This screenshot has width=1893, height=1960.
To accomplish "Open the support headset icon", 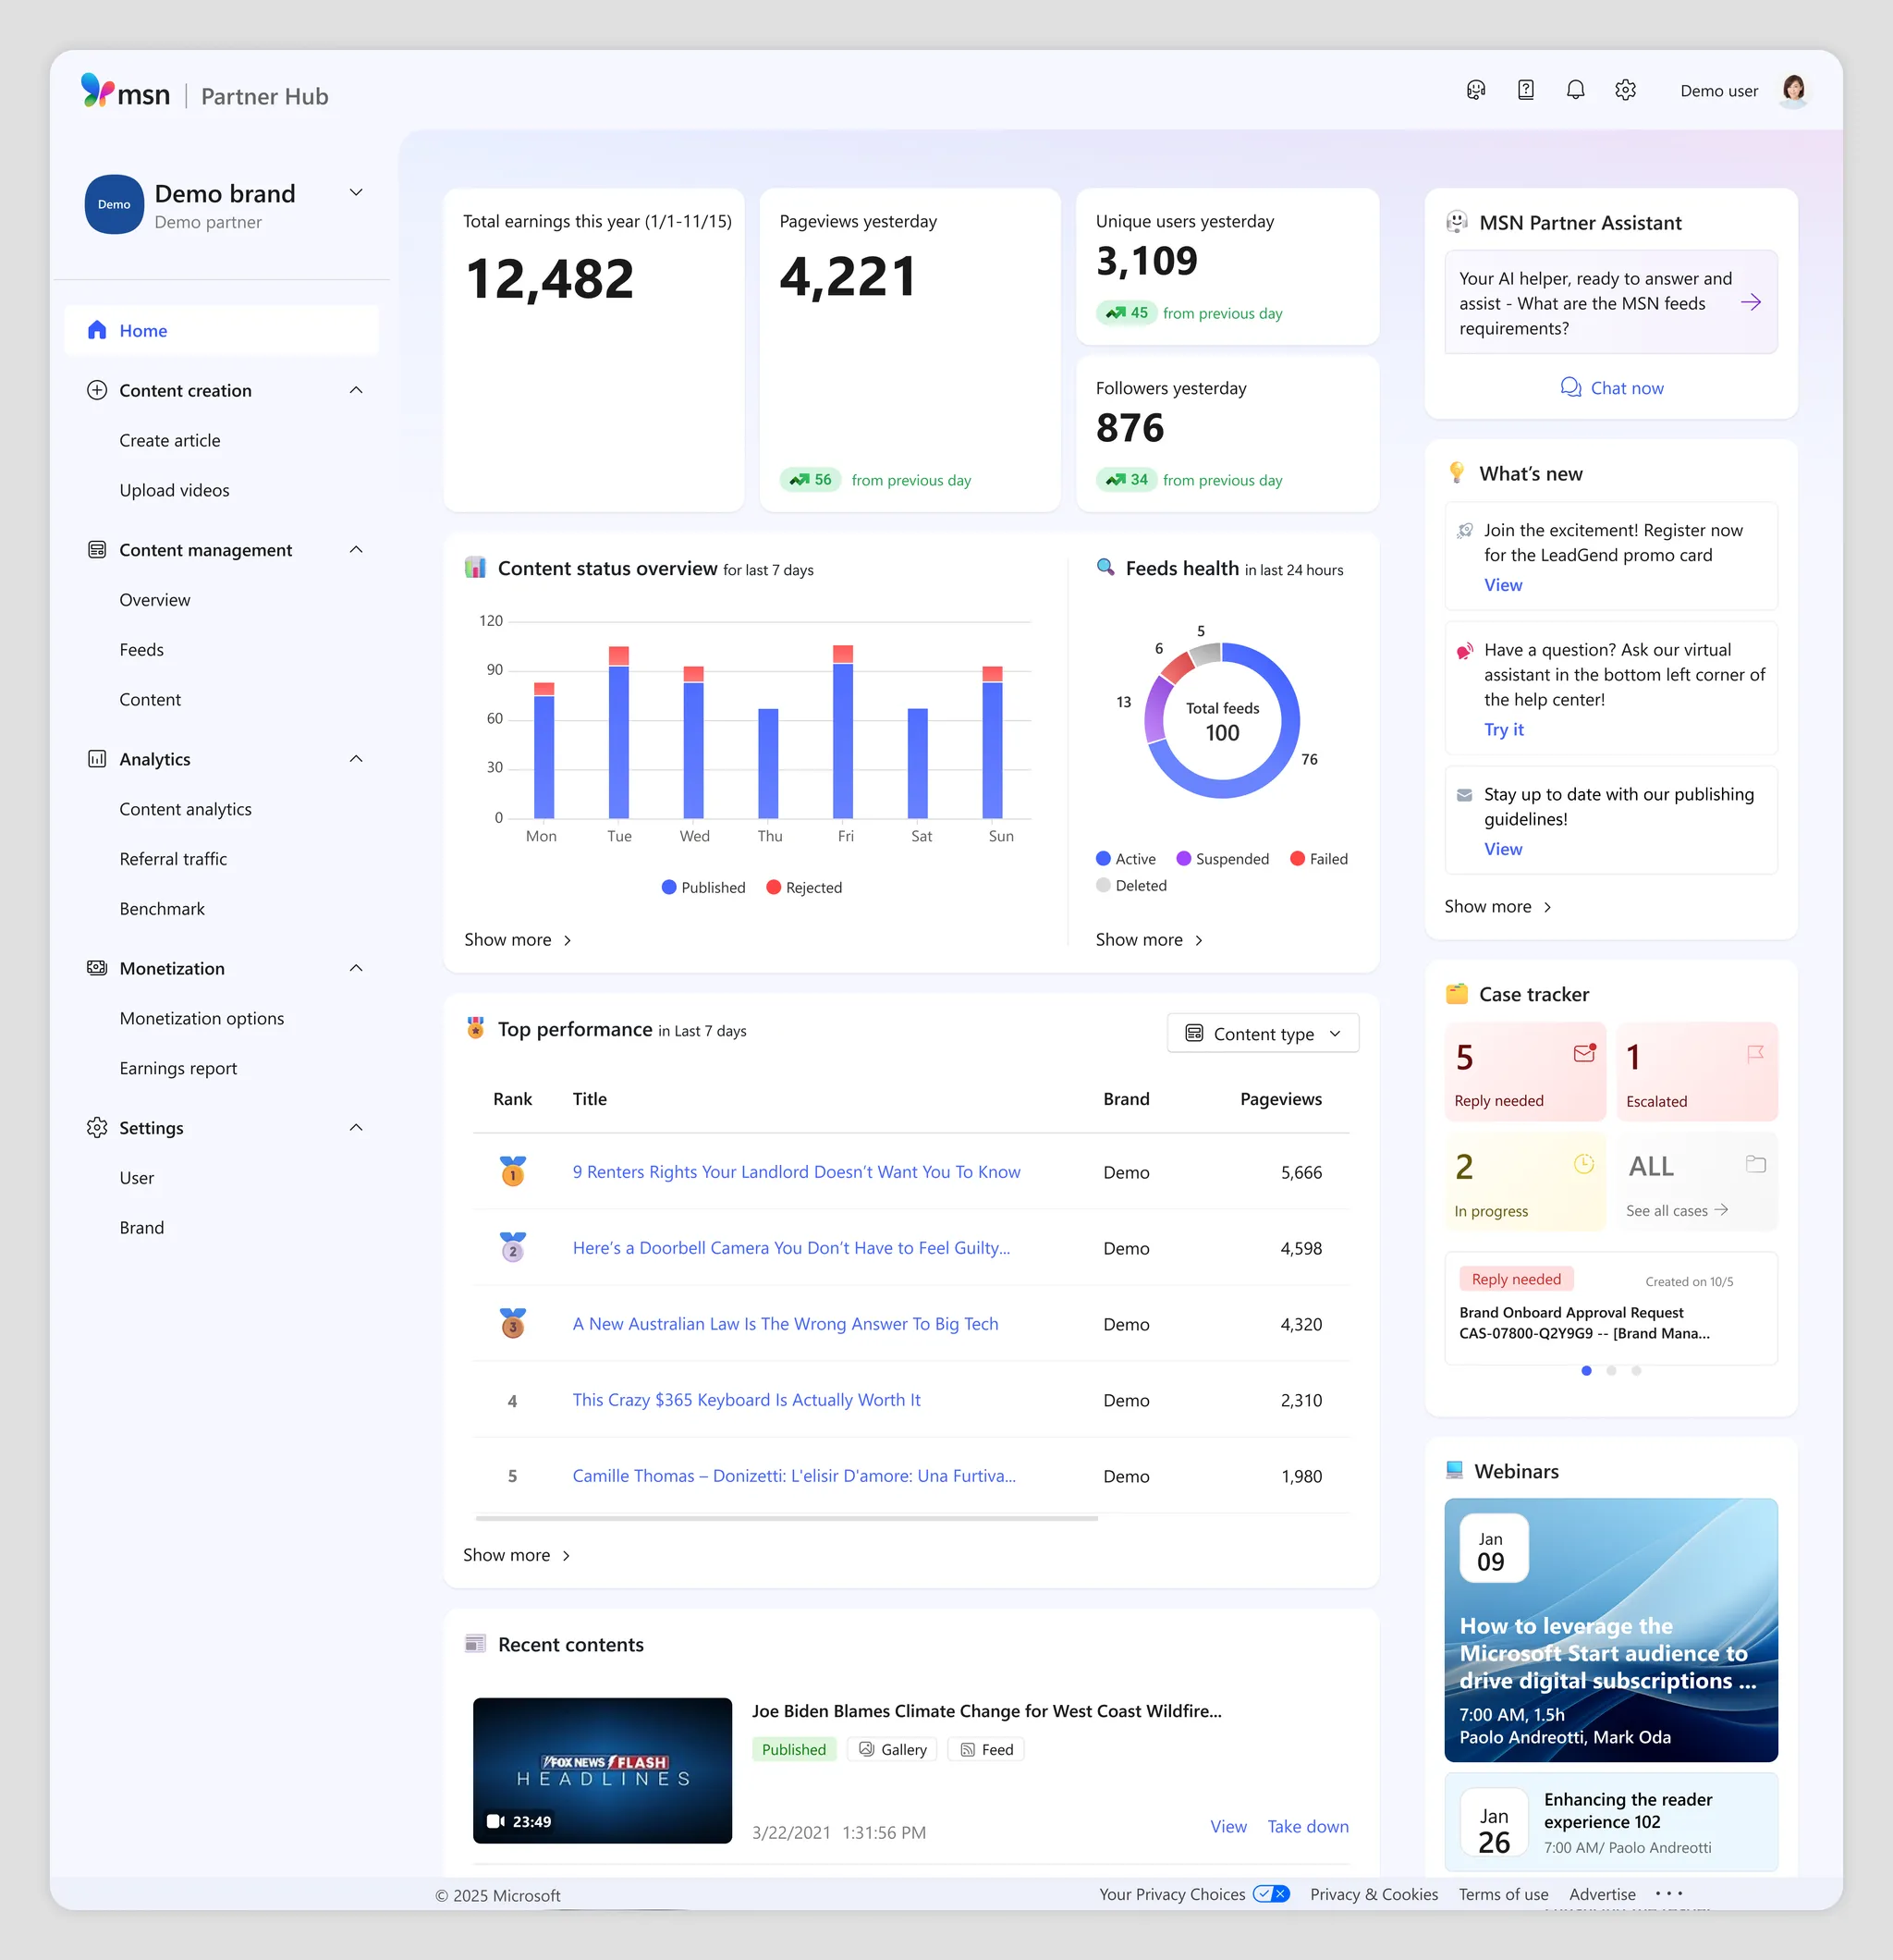I will pyautogui.click(x=1475, y=90).
